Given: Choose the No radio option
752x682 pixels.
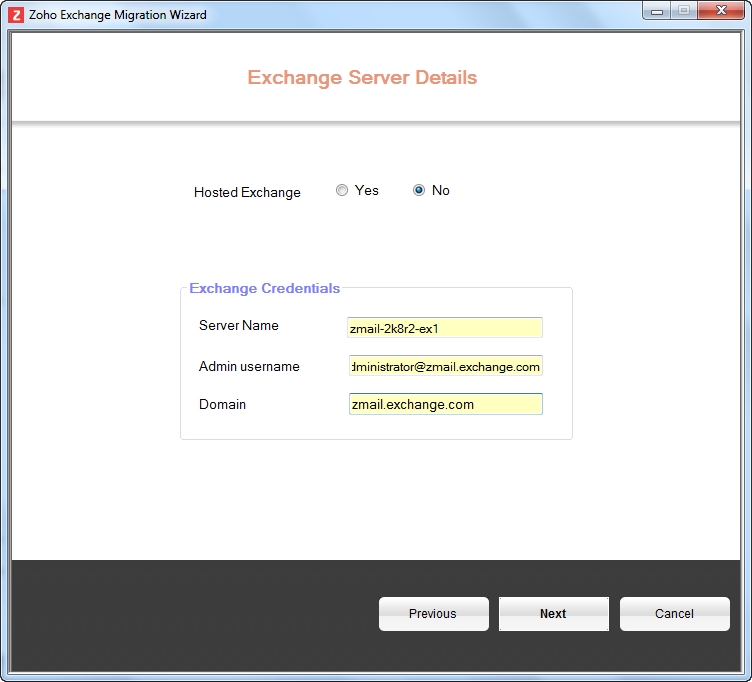Looking at the screenshot, I should pos(419,191).
